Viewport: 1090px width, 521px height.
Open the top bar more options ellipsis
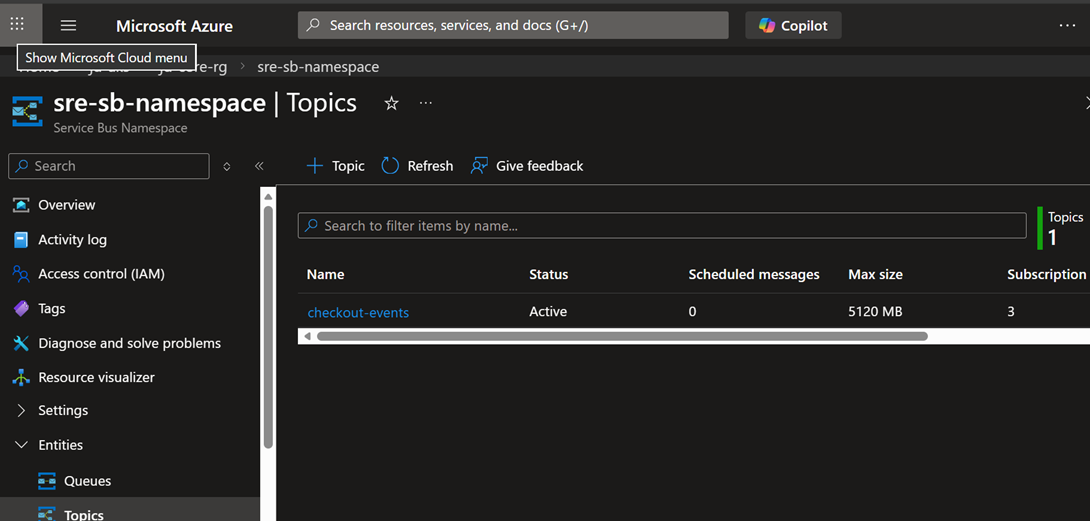click(x=1067, y=25)
